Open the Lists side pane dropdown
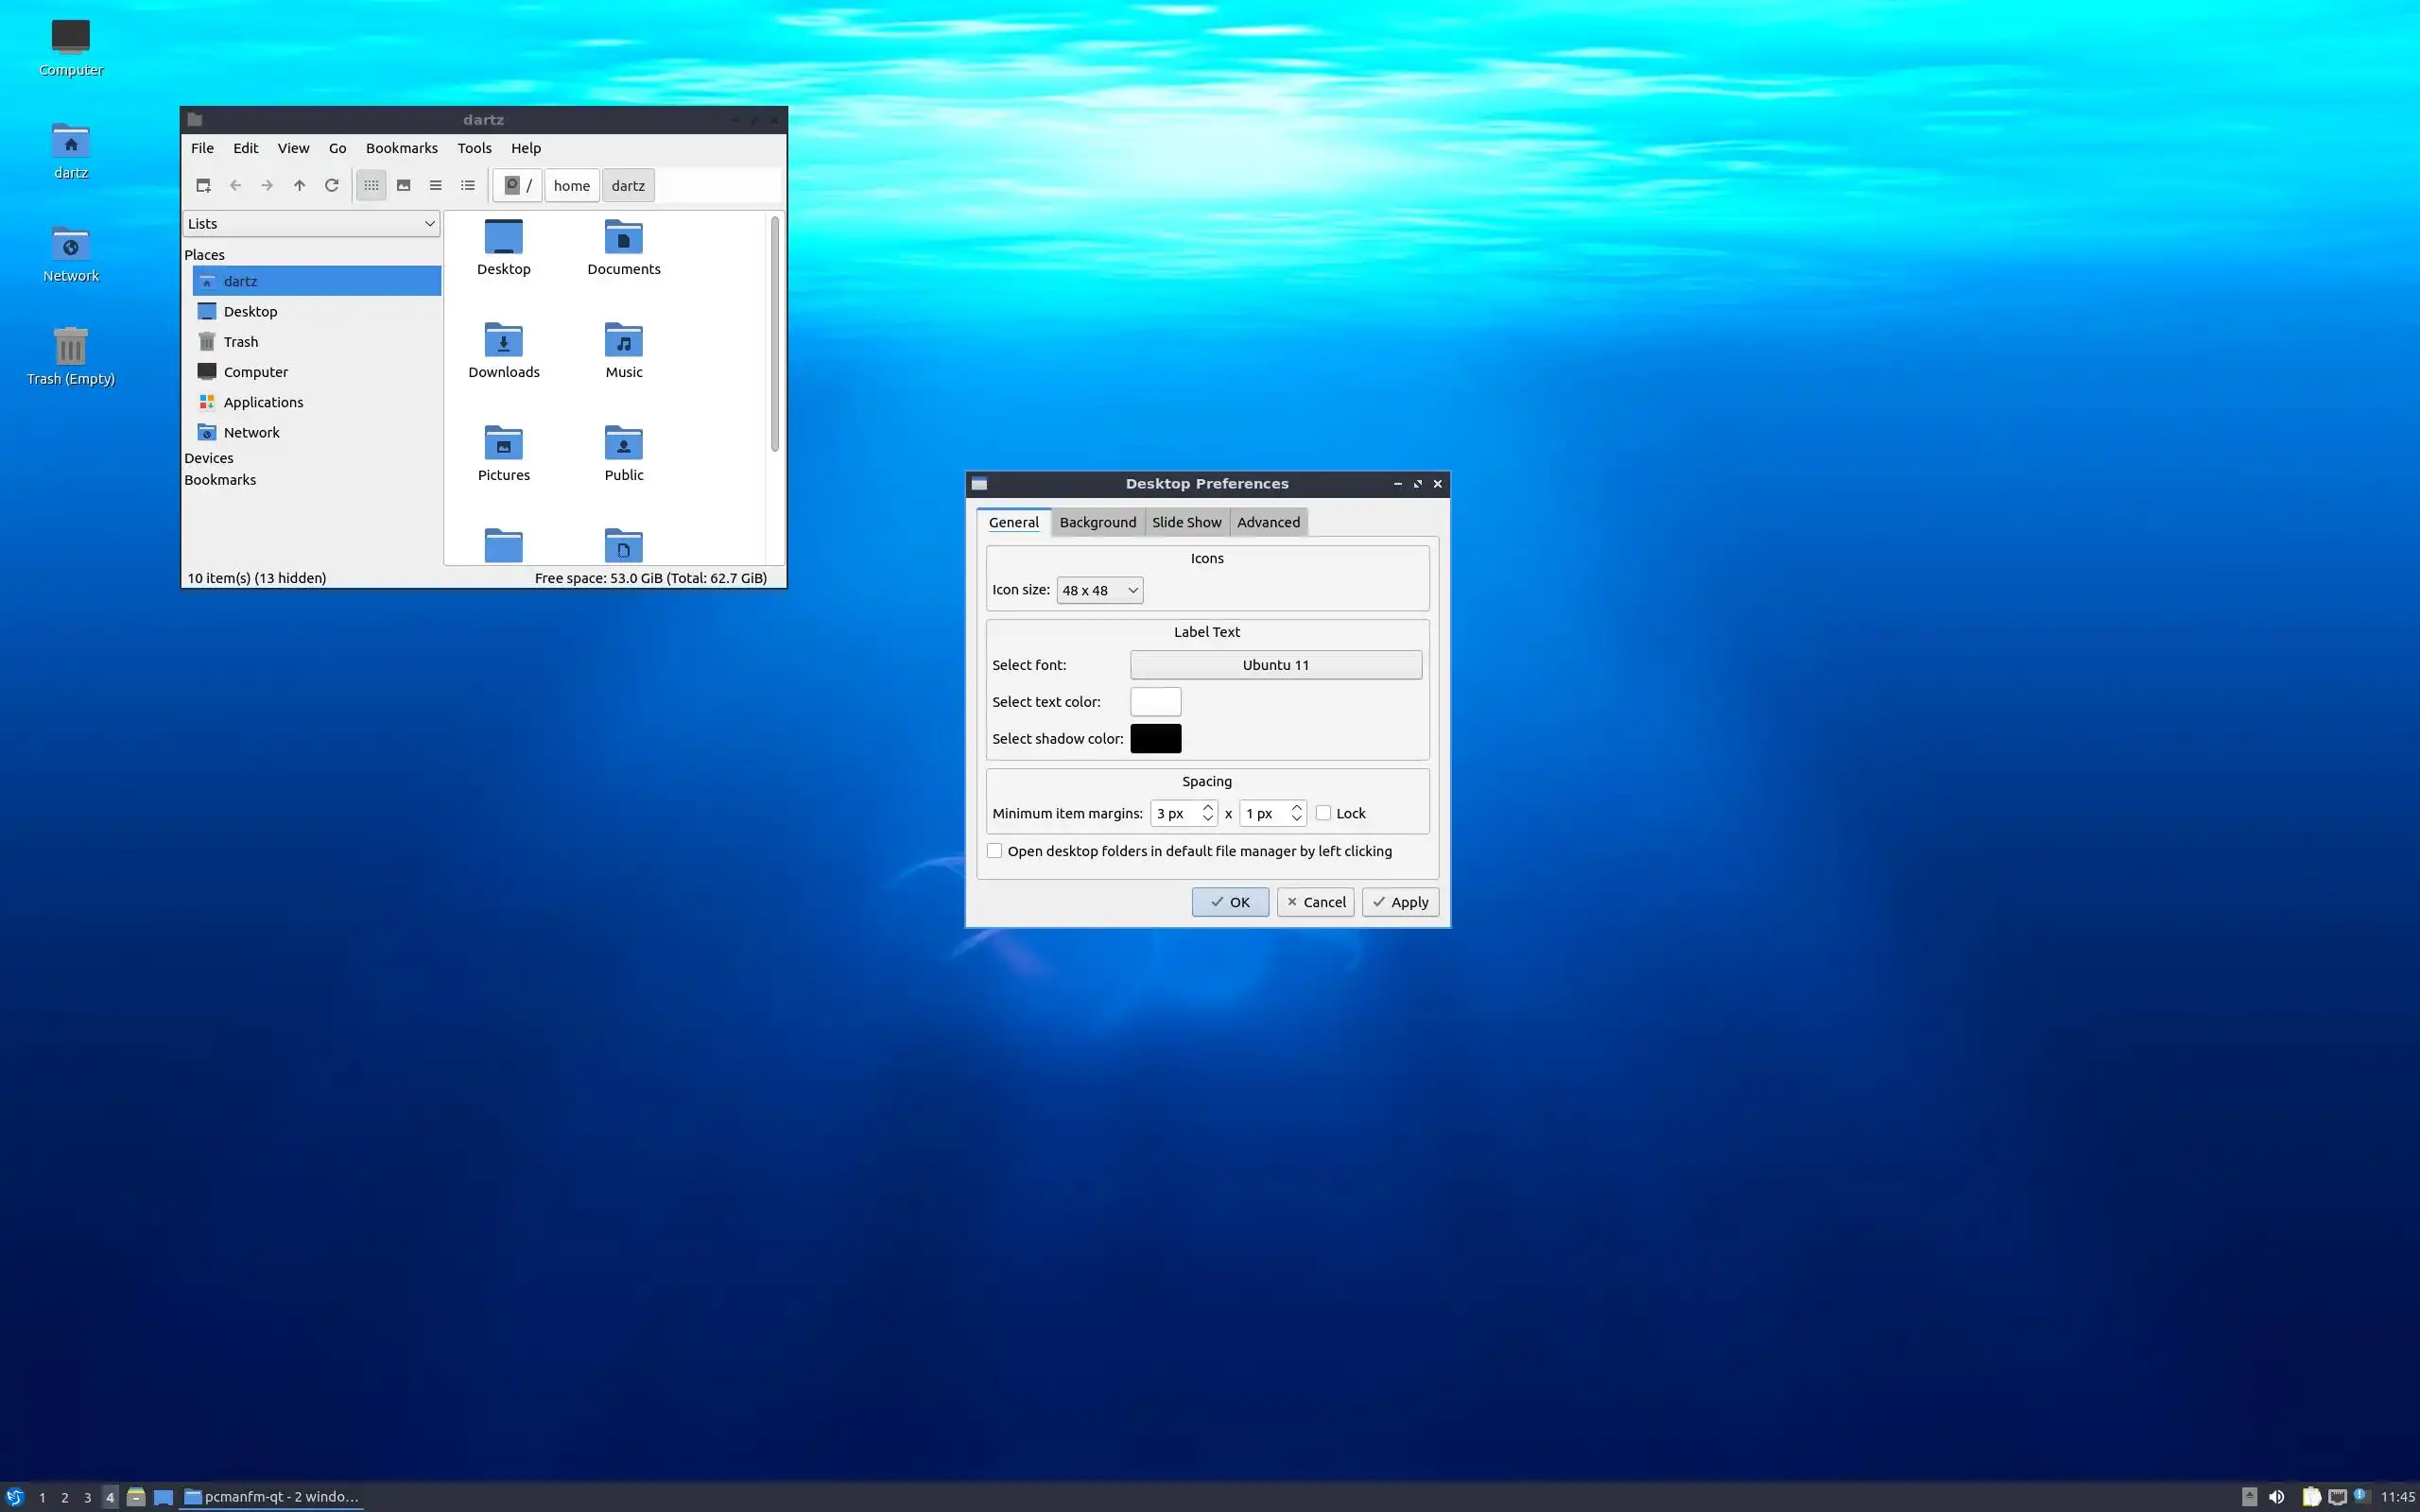 pyautogui.click(x=311, y=224)
